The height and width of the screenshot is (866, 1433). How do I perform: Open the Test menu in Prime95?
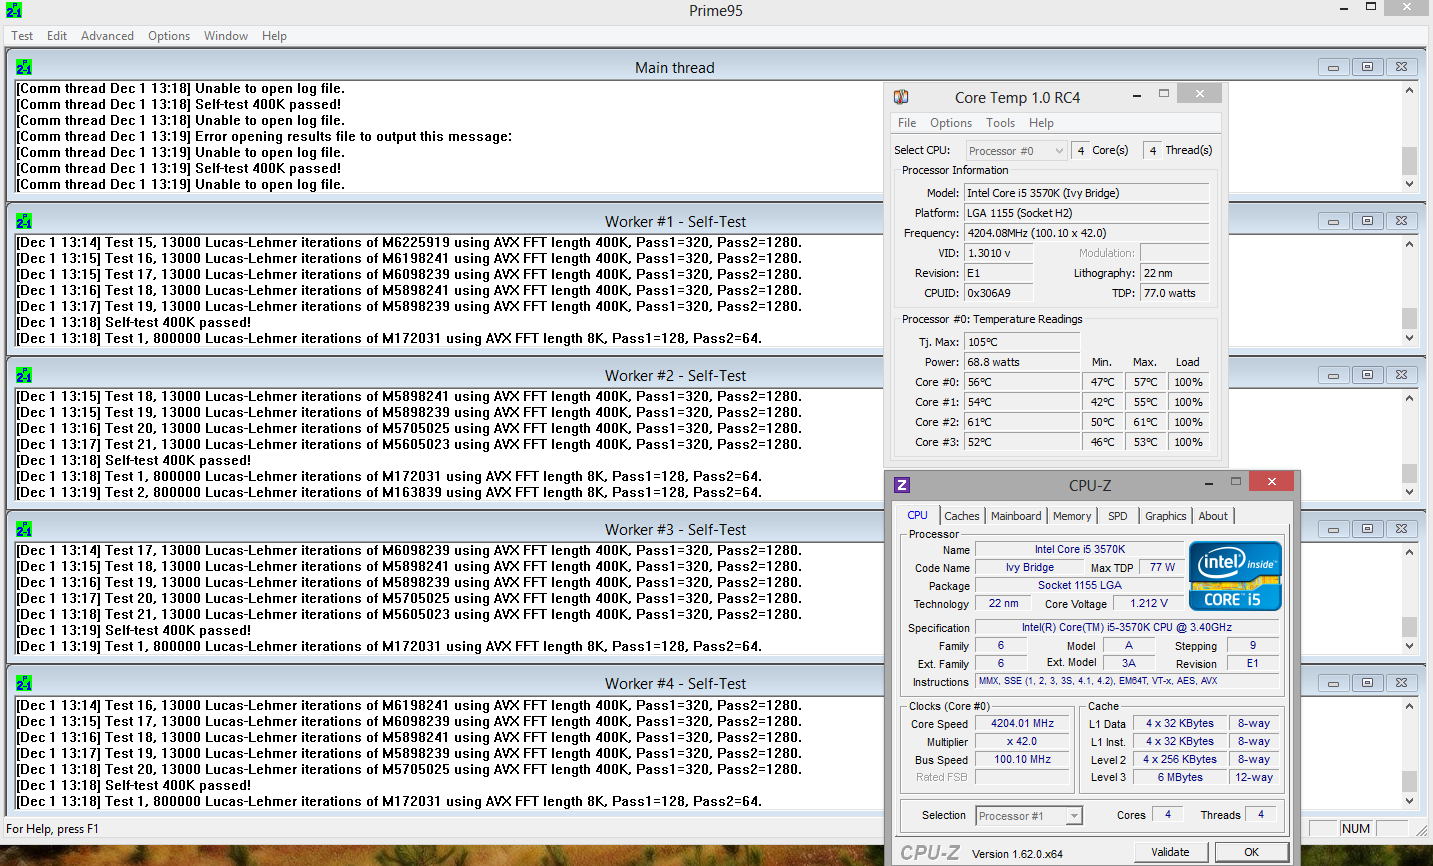coord(22,36)
